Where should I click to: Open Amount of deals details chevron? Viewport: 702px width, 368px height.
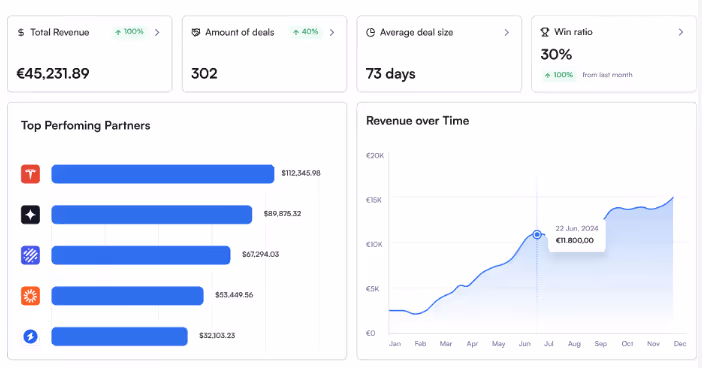332,32
